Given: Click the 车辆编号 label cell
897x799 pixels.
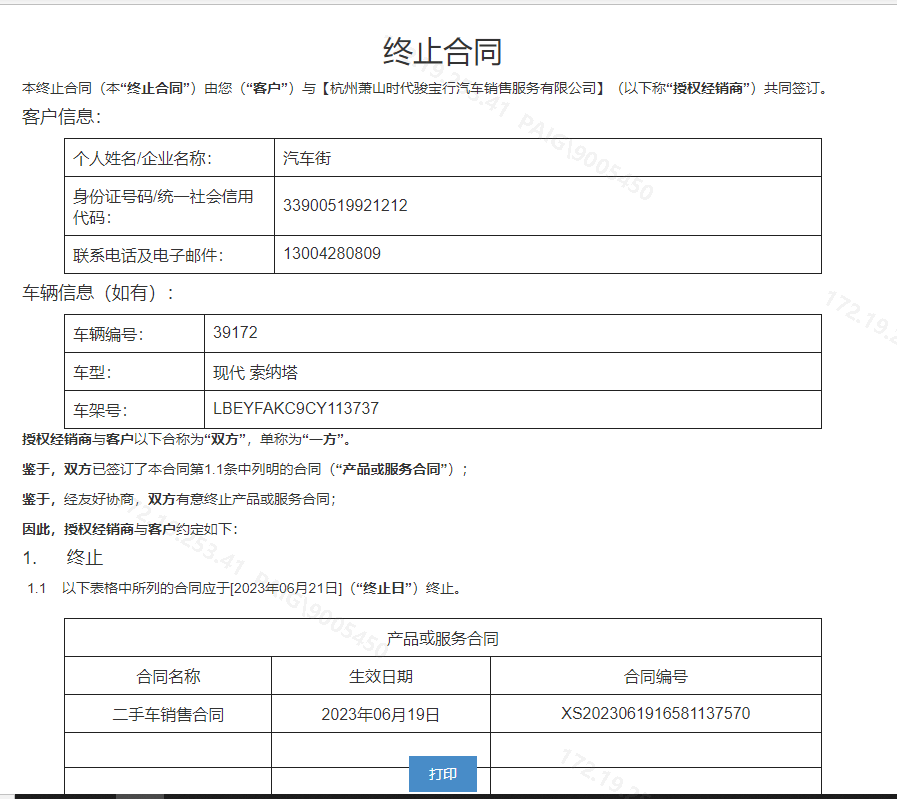Looking at the screenshot, I should coord(134,333).
